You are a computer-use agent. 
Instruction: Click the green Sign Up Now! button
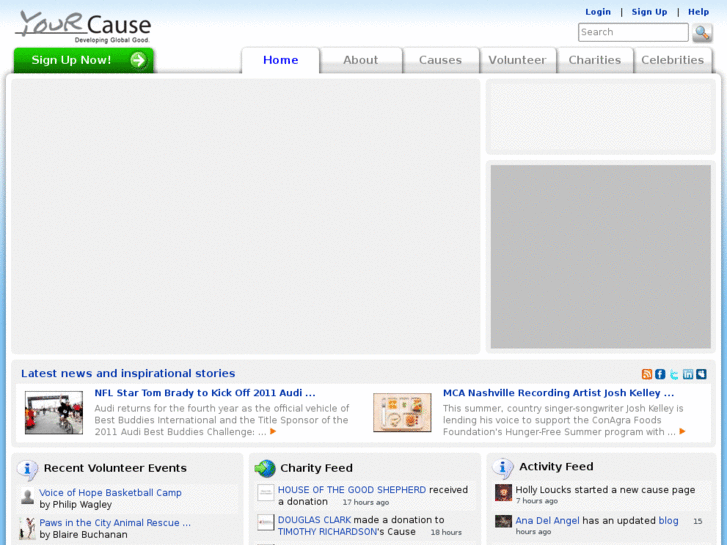tap(83, 60)
